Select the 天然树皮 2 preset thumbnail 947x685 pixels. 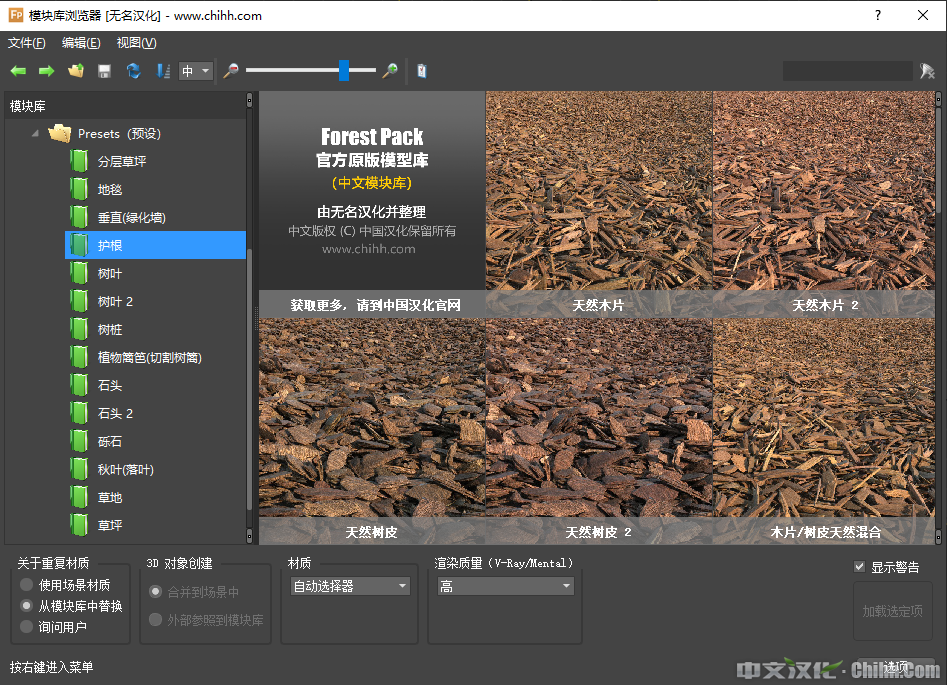click(x=598, y=430)
